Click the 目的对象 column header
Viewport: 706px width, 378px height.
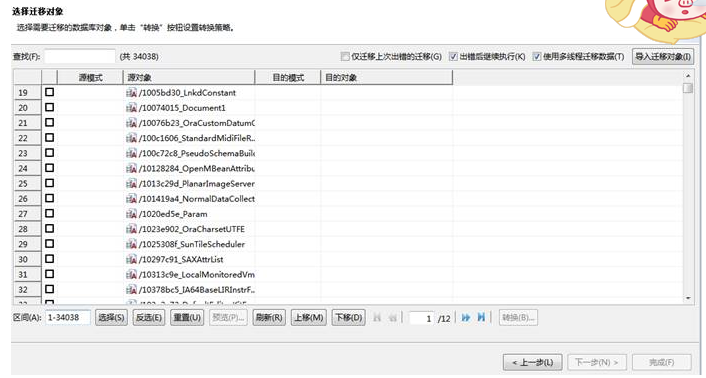(387, 77)
